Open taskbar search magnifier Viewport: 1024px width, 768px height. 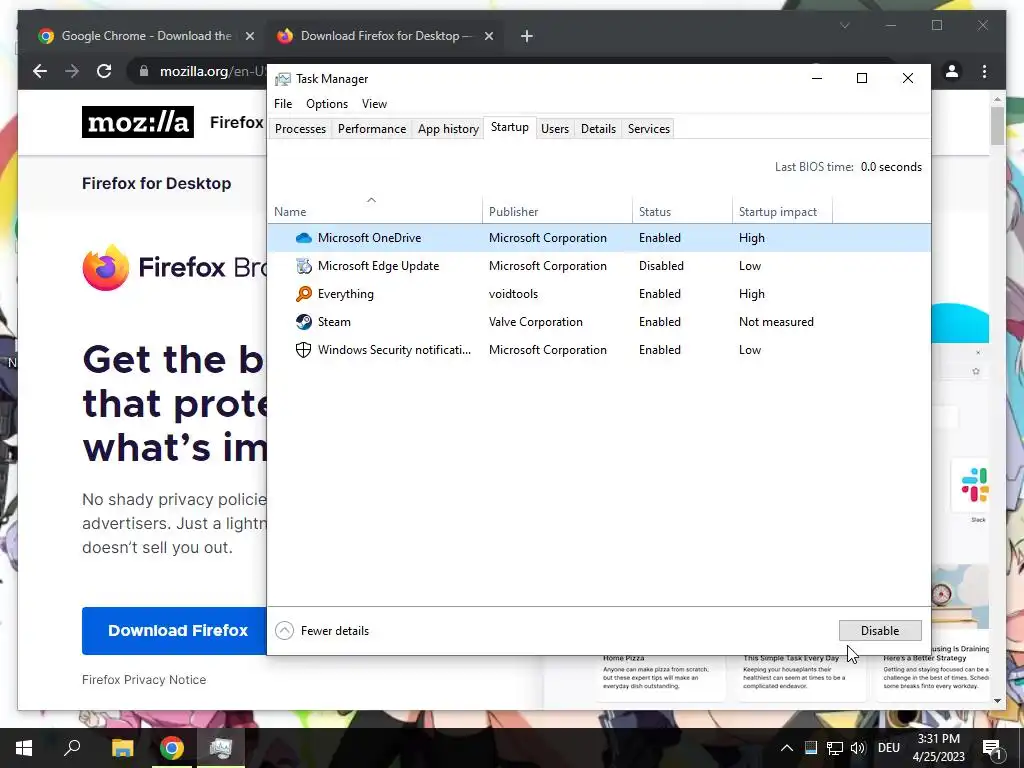click(72, 748)
